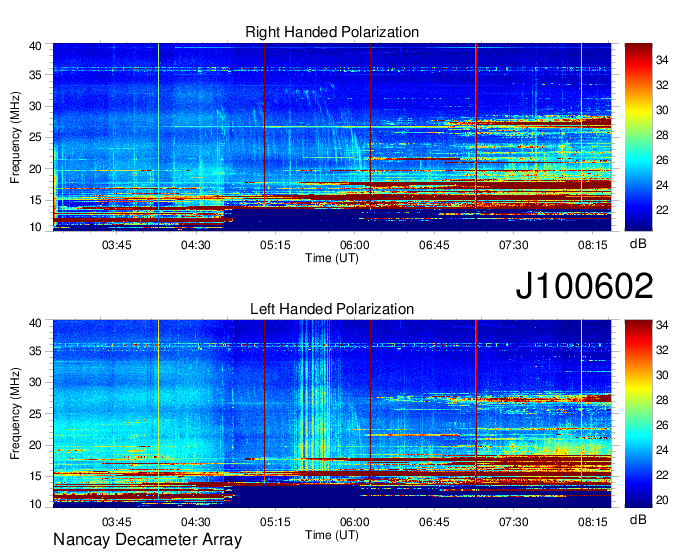Click 28 dB value on right-handed colorbar

662,135
